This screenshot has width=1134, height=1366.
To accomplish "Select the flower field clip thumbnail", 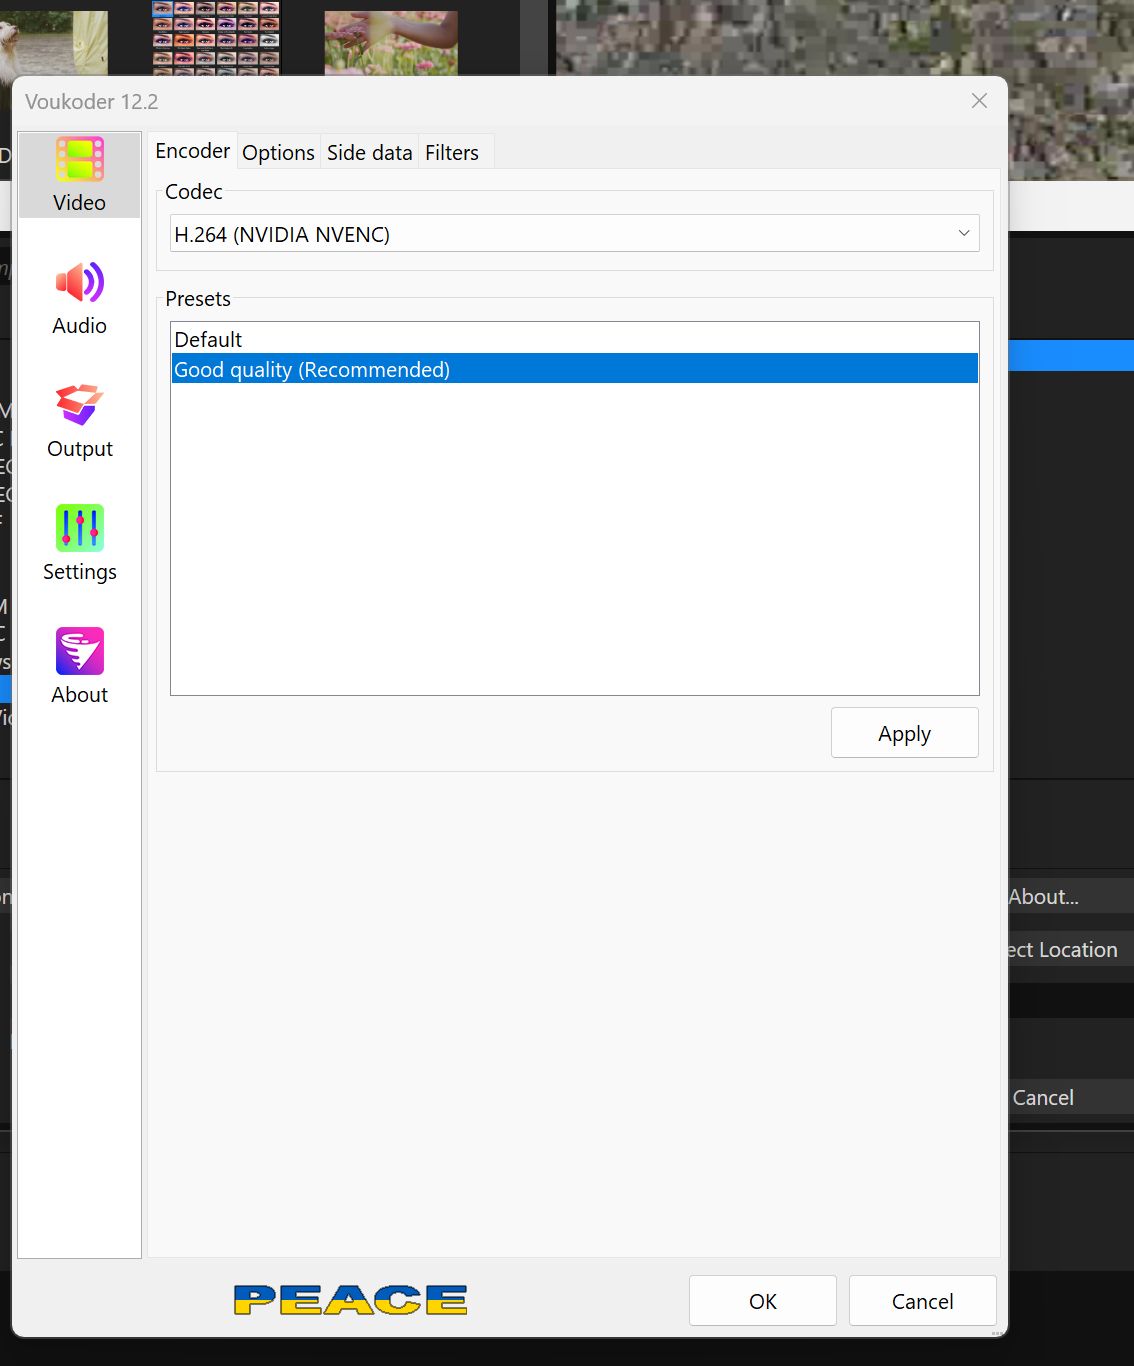I will point(391,43).
